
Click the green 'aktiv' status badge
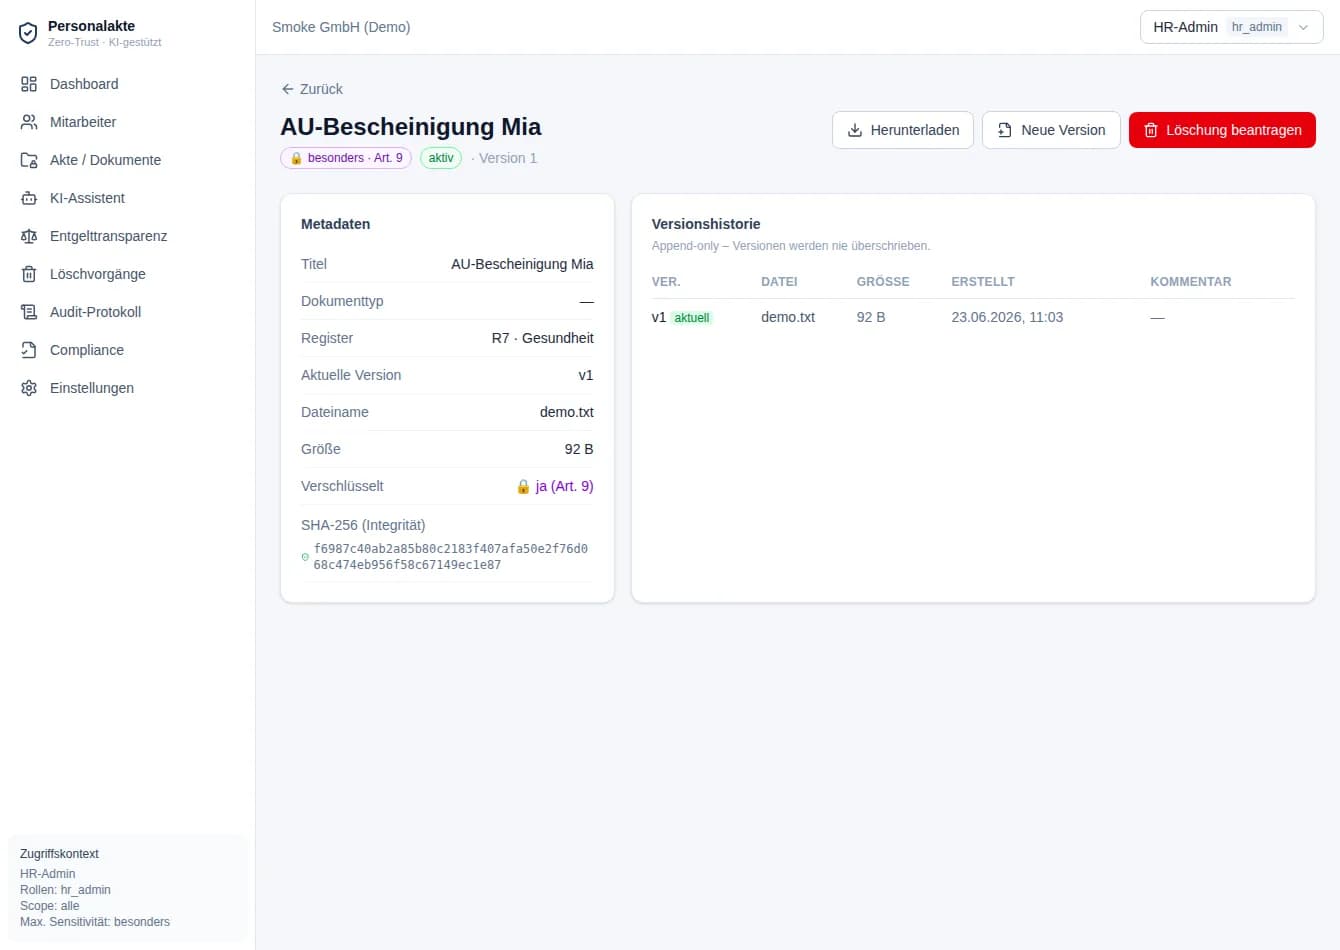point(441,158)
